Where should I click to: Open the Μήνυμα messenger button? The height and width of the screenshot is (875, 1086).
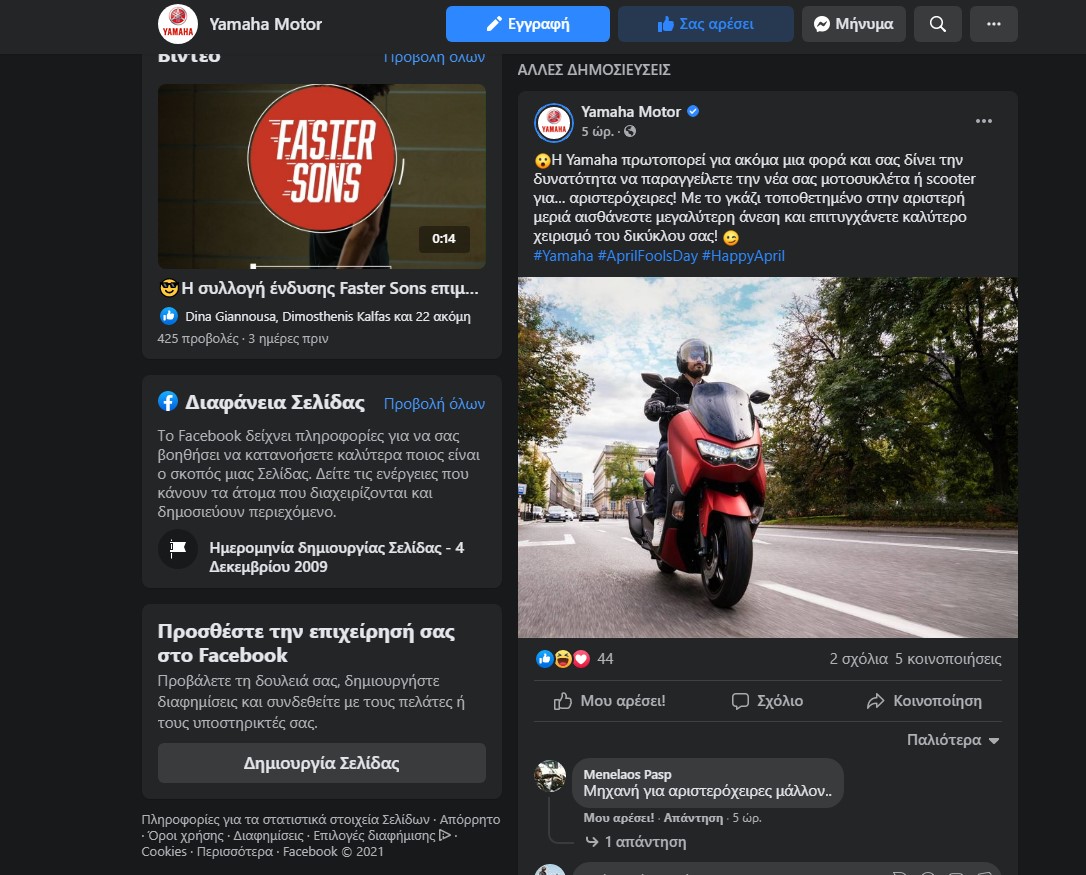853,24
